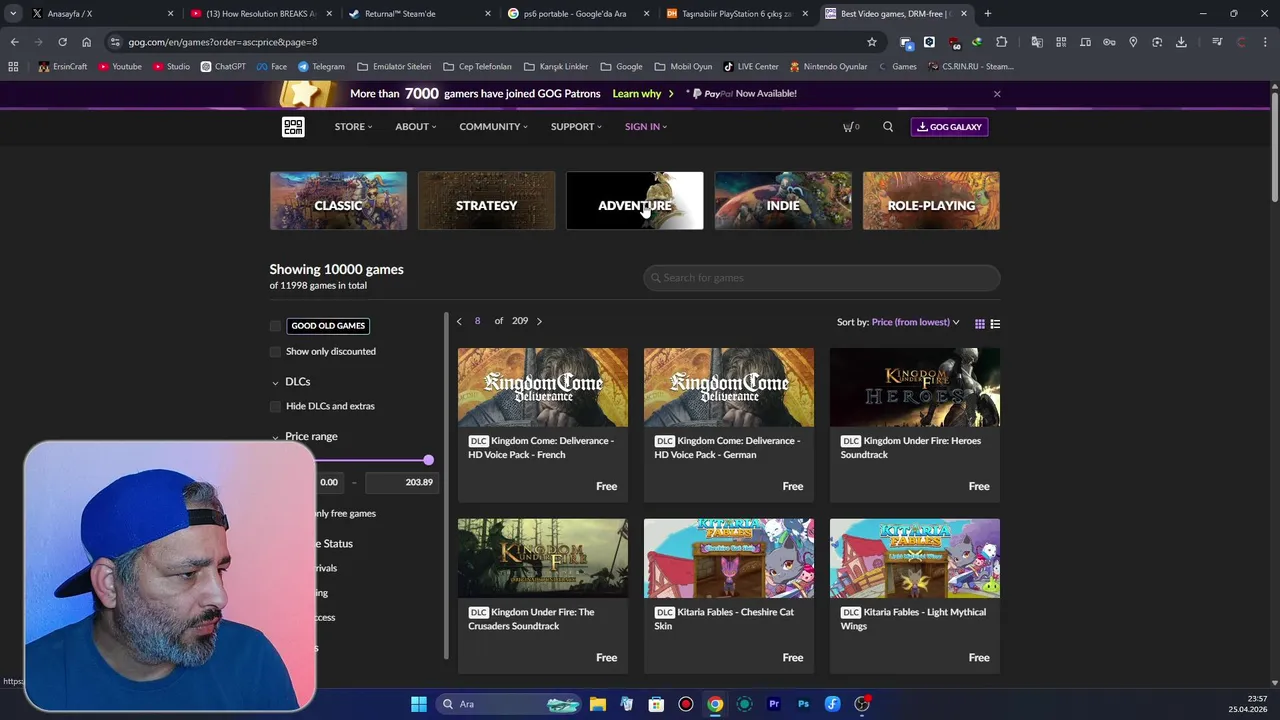
Task: Click the Search for games field
Action: [x=821, y=278]
